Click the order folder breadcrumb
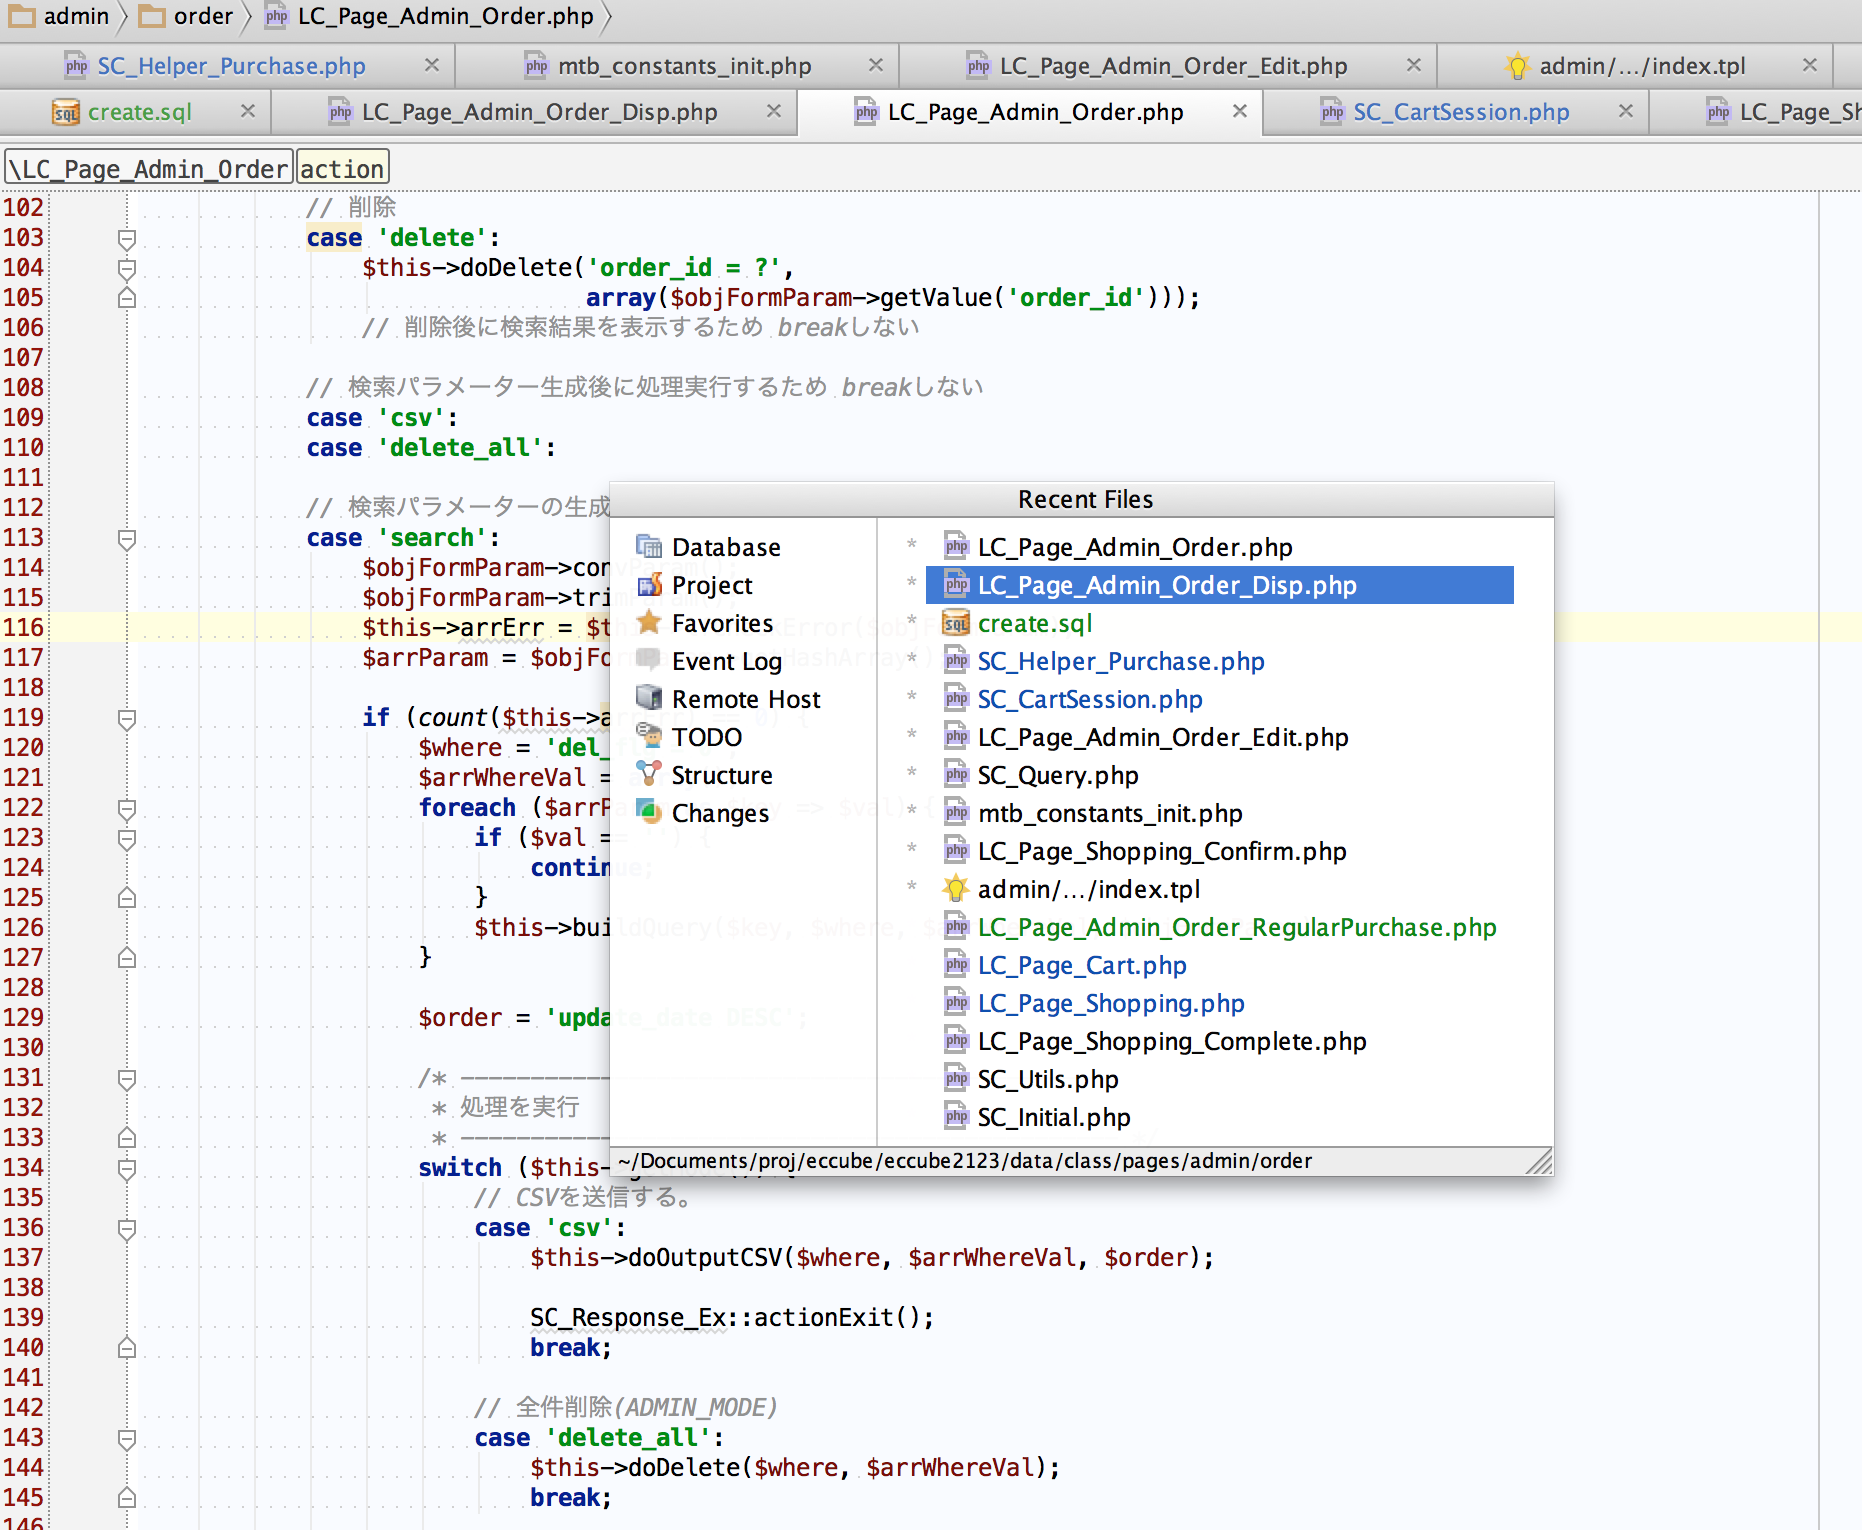 tap(201, 16)
